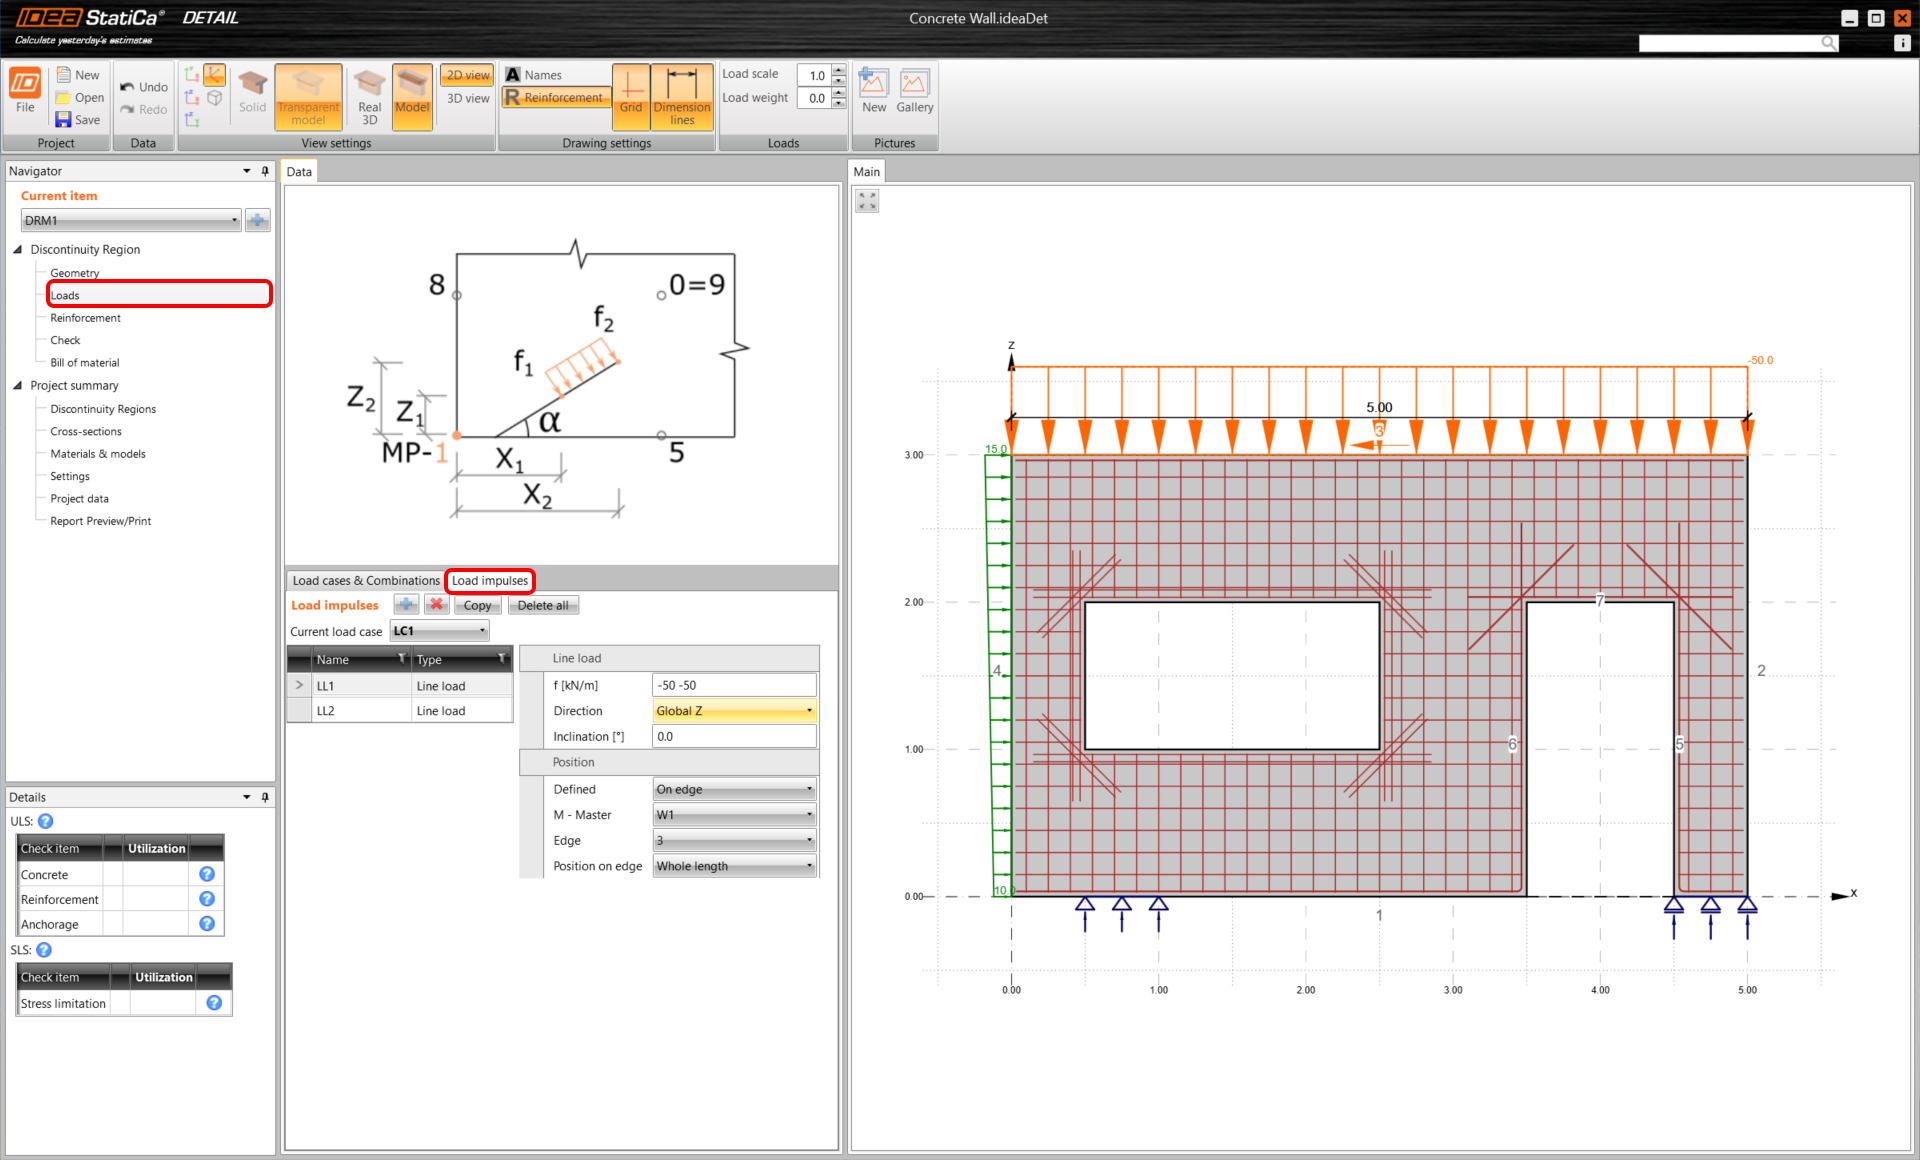Click the Save project icon
The width and height of the screenshot is (1920, 1160).
[64, 120]
